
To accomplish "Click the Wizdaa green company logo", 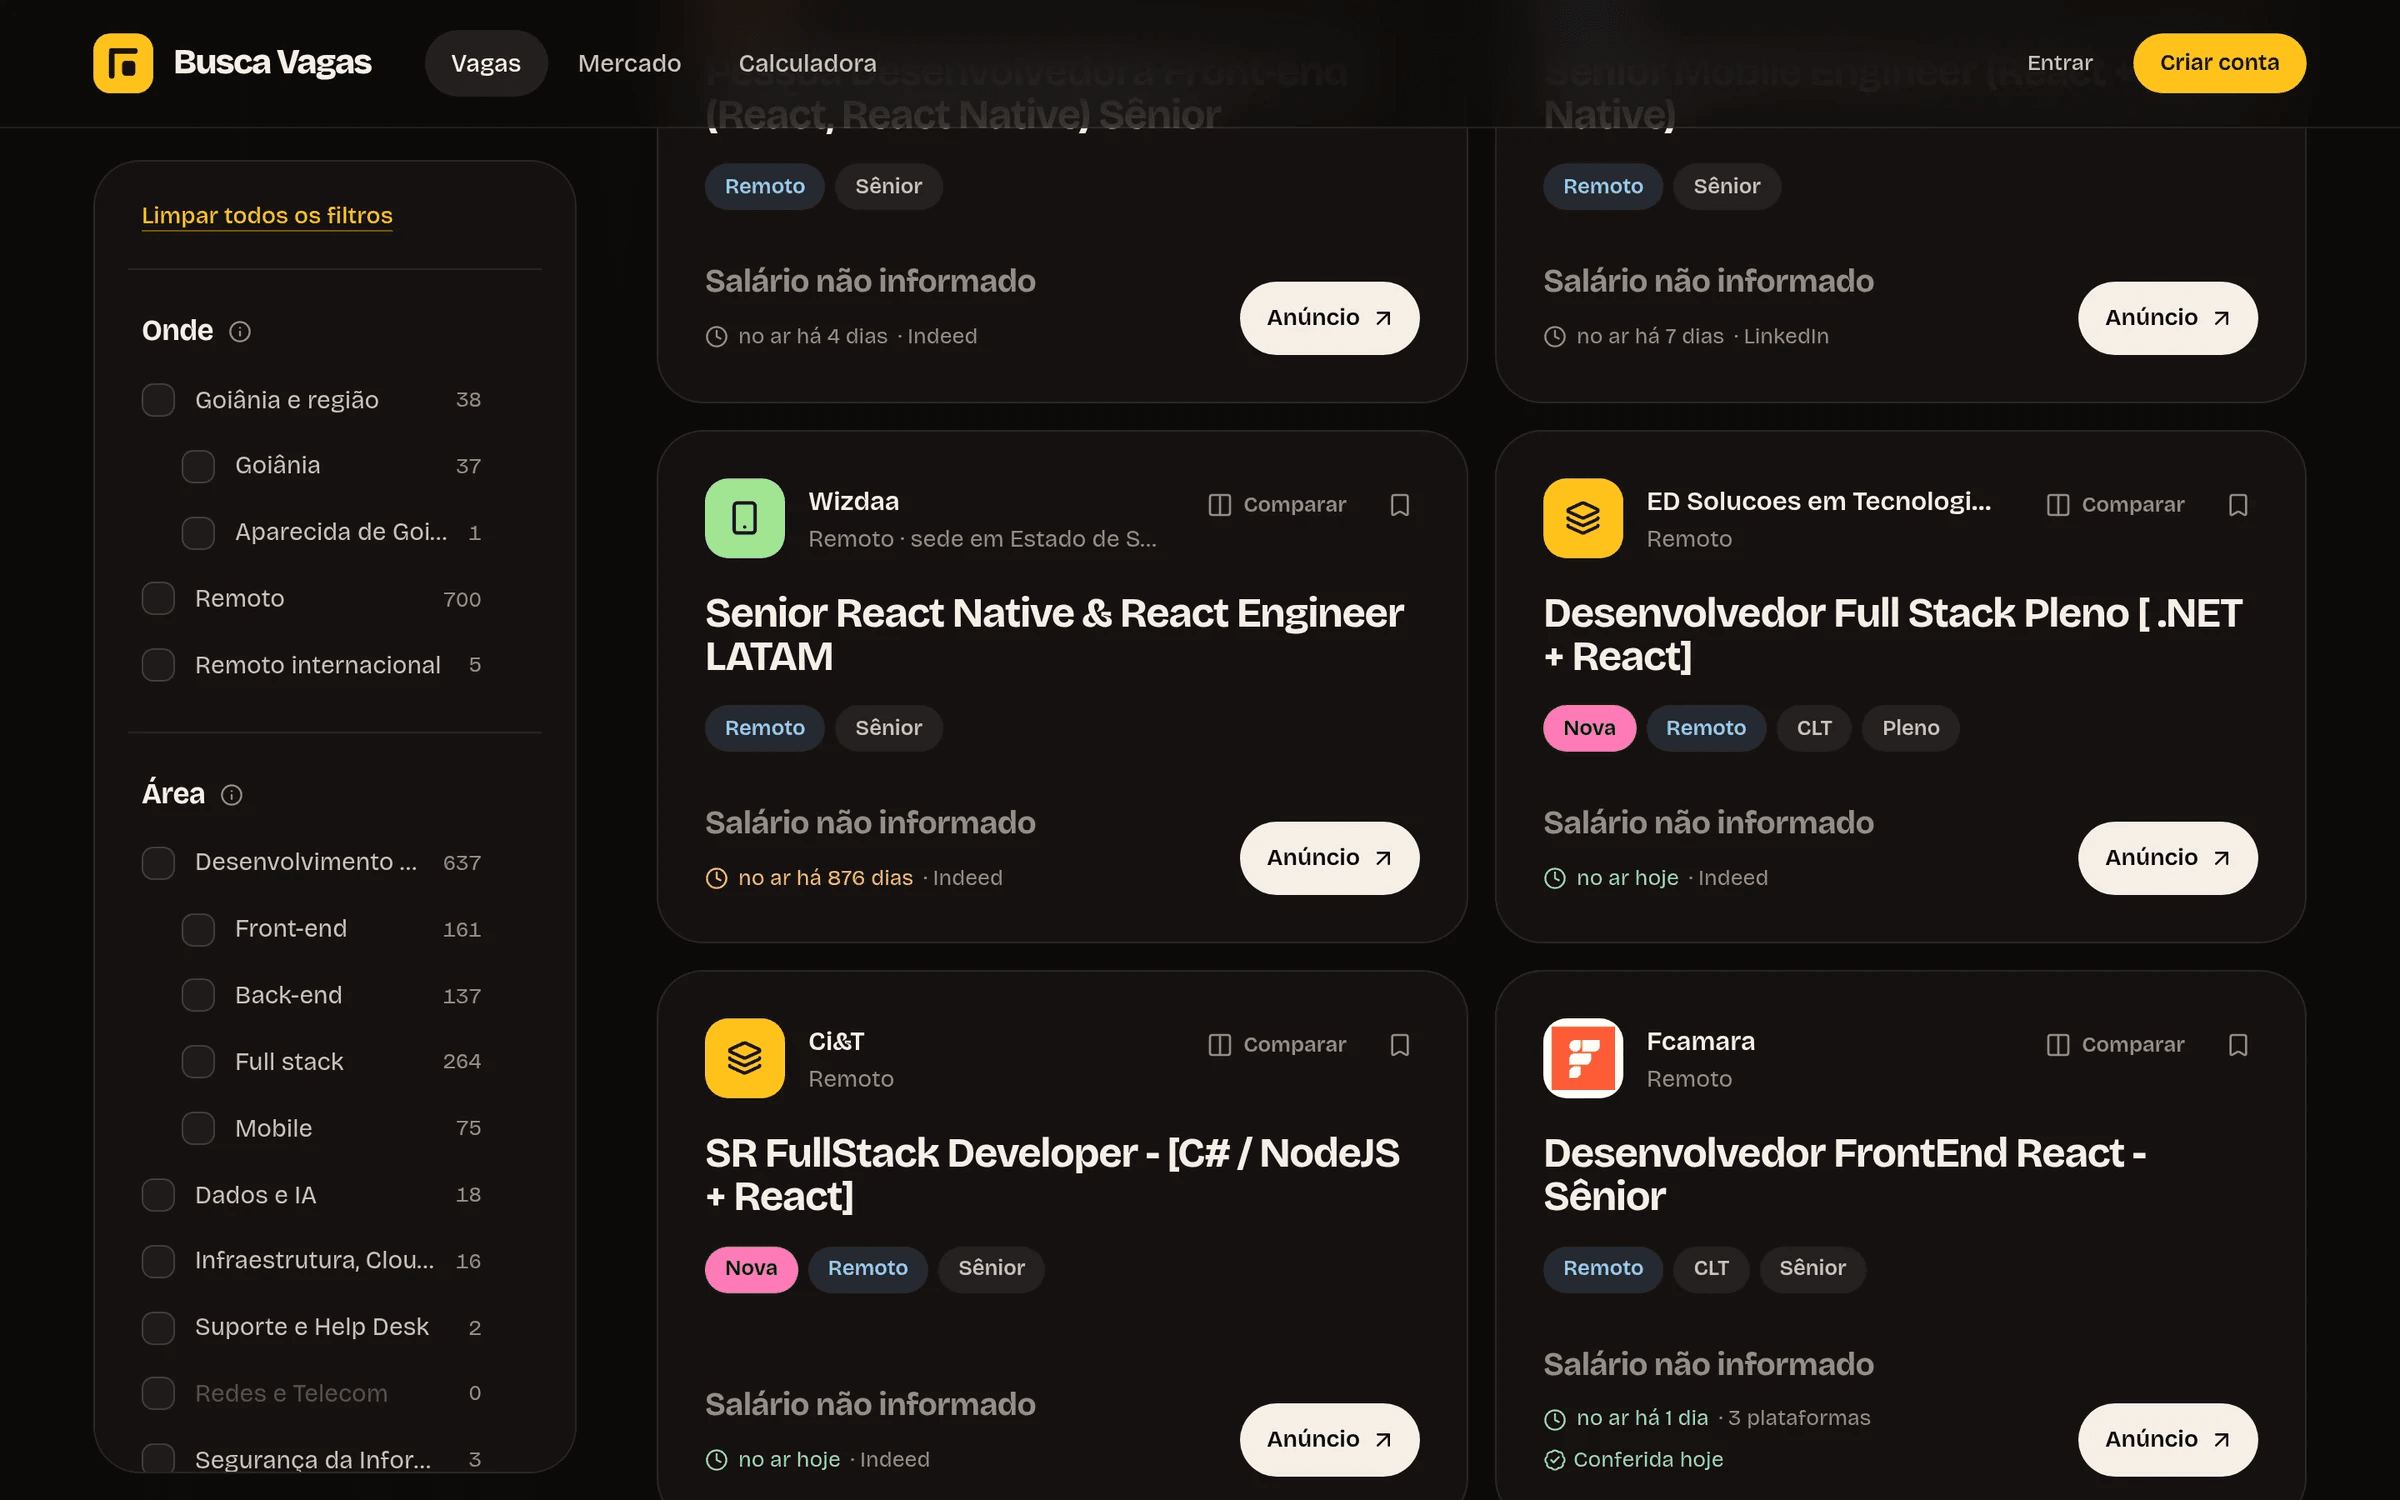I will tap(745, 518).
